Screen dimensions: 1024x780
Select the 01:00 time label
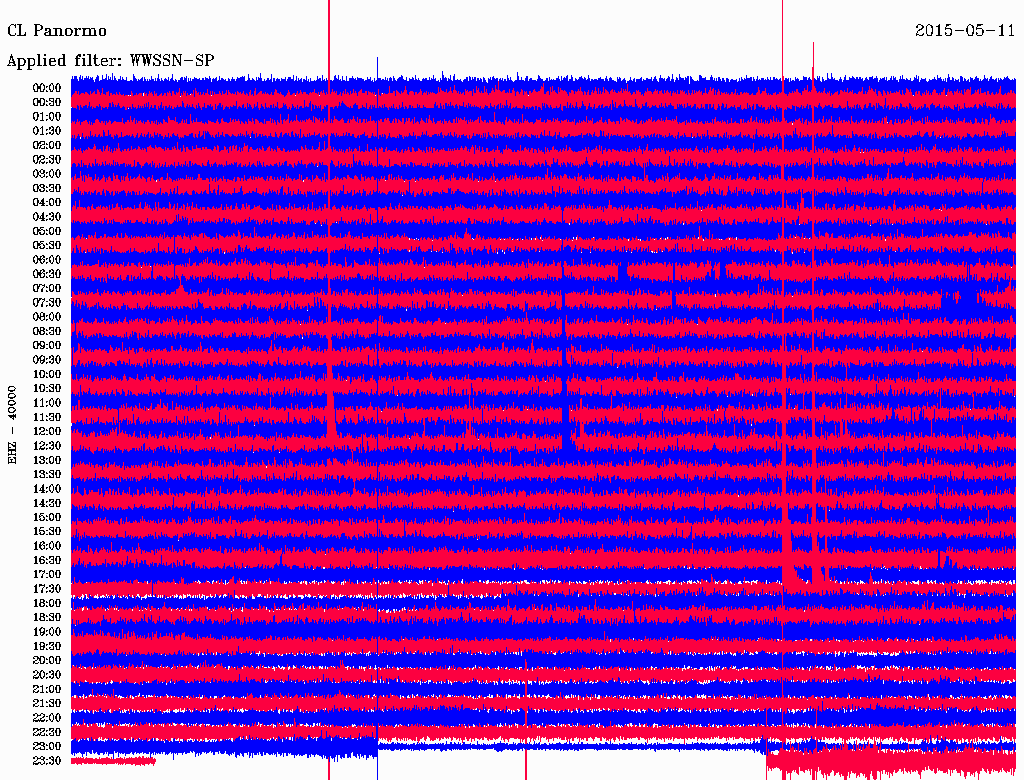pos(47,116)
